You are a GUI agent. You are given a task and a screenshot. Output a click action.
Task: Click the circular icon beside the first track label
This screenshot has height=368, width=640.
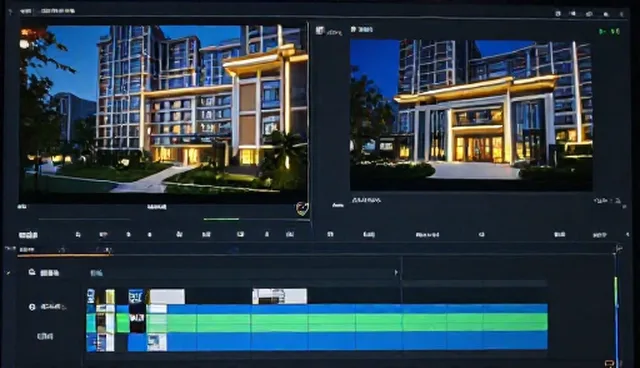pyautogui.click(x=32, y=307)
